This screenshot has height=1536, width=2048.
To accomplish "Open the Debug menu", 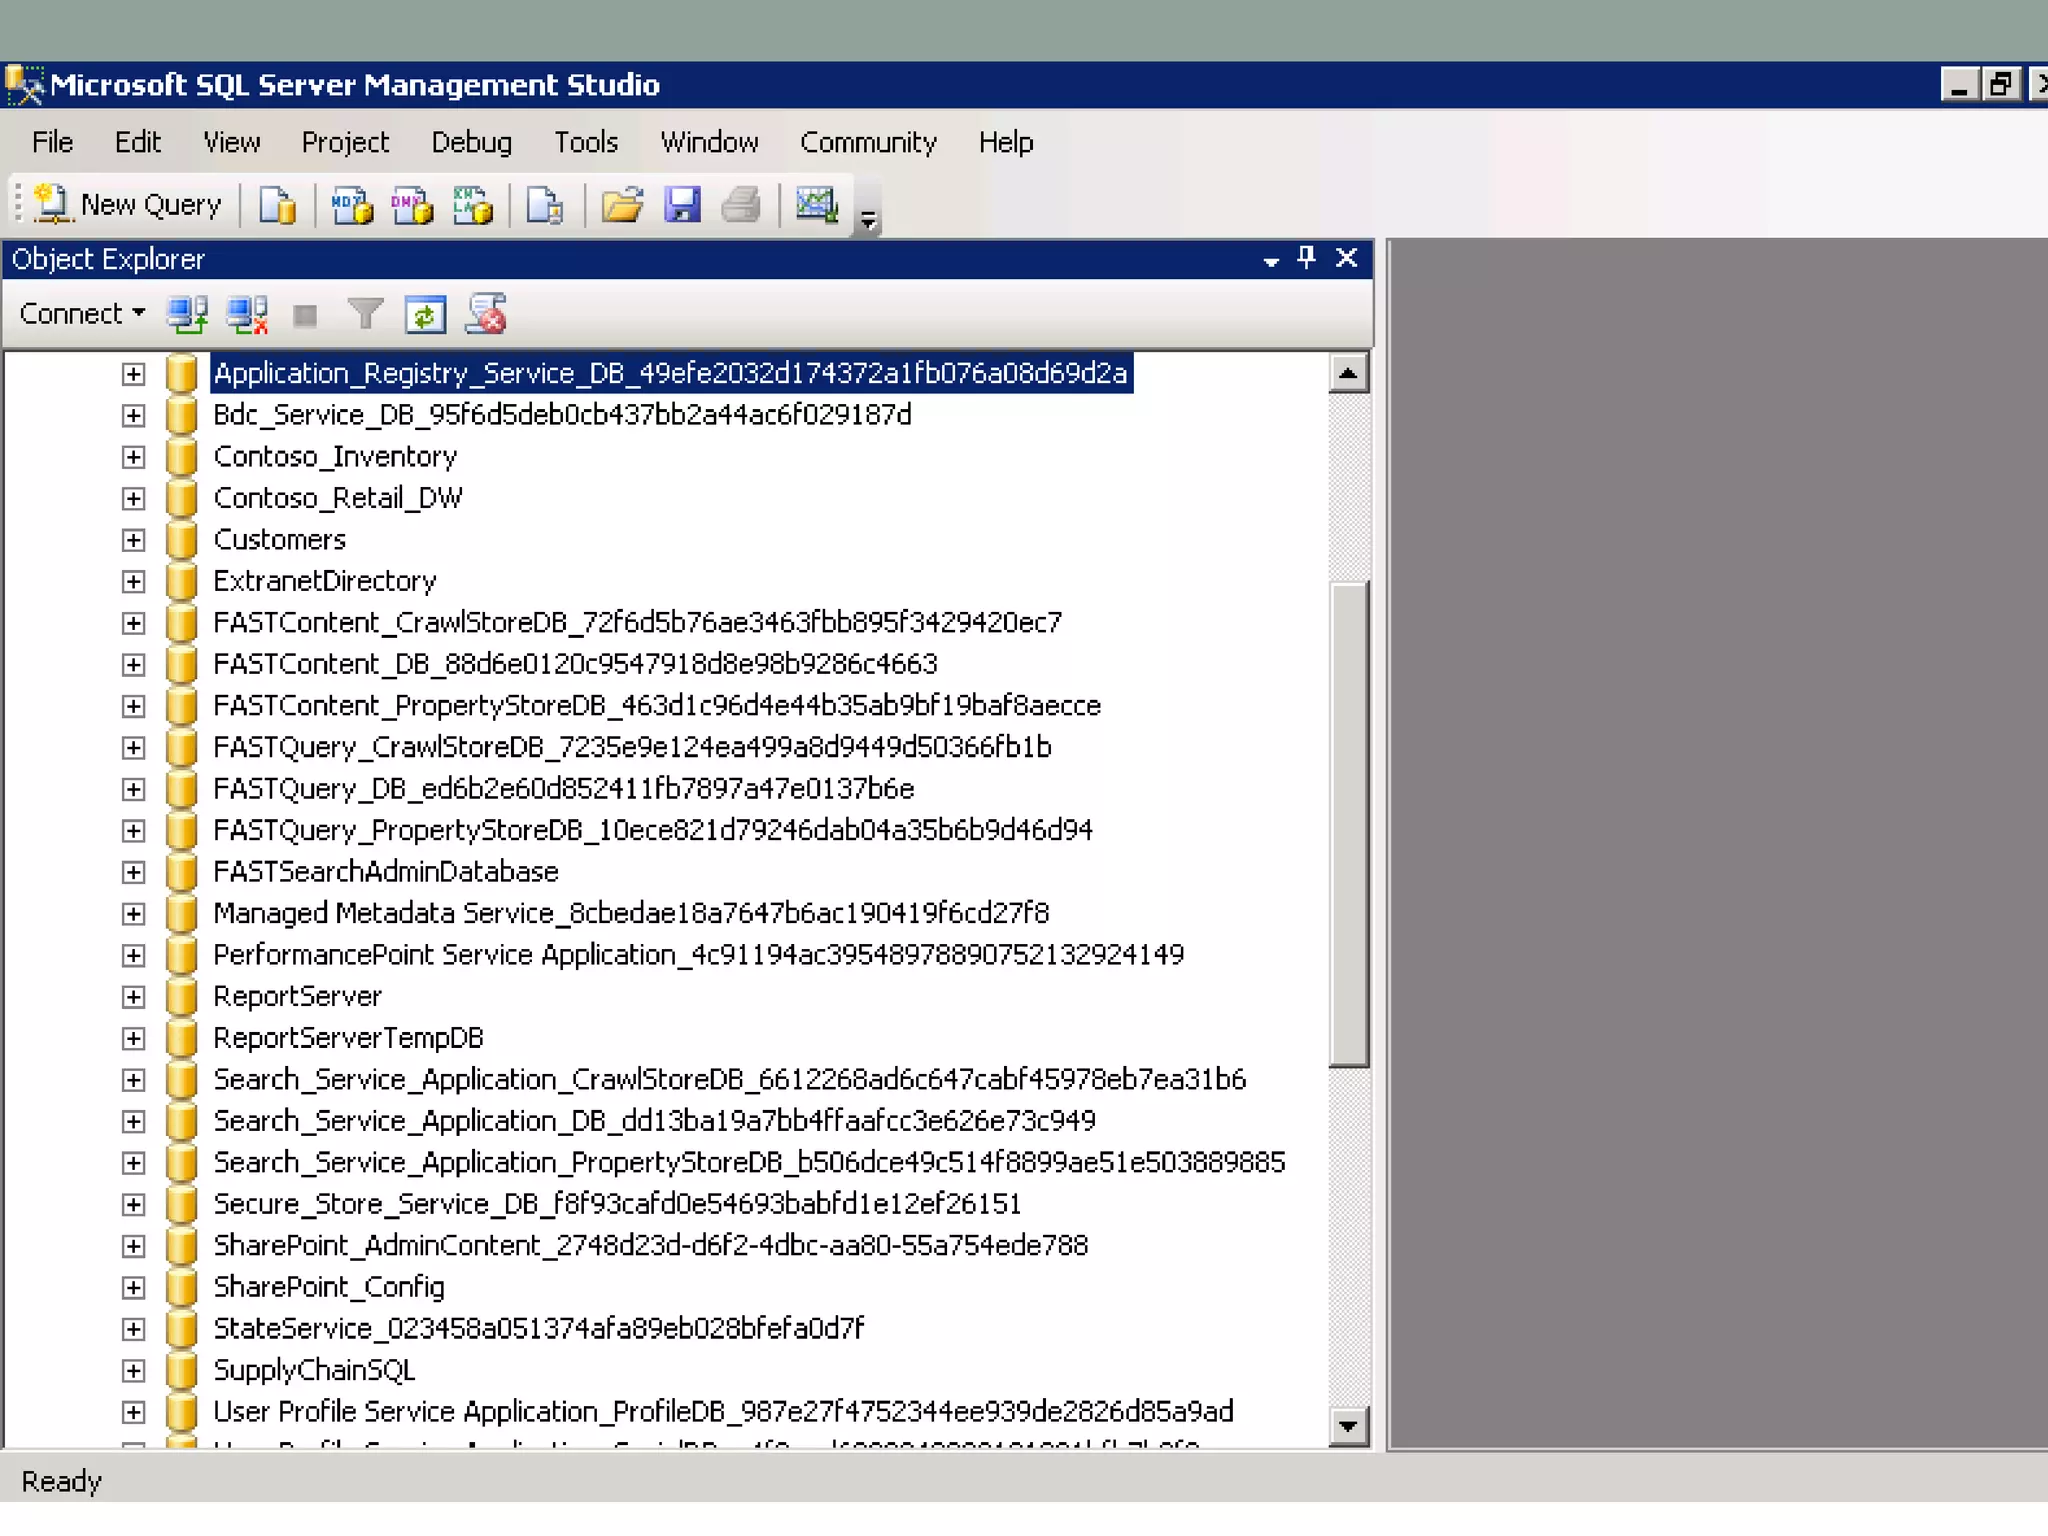I will [471, 143].
